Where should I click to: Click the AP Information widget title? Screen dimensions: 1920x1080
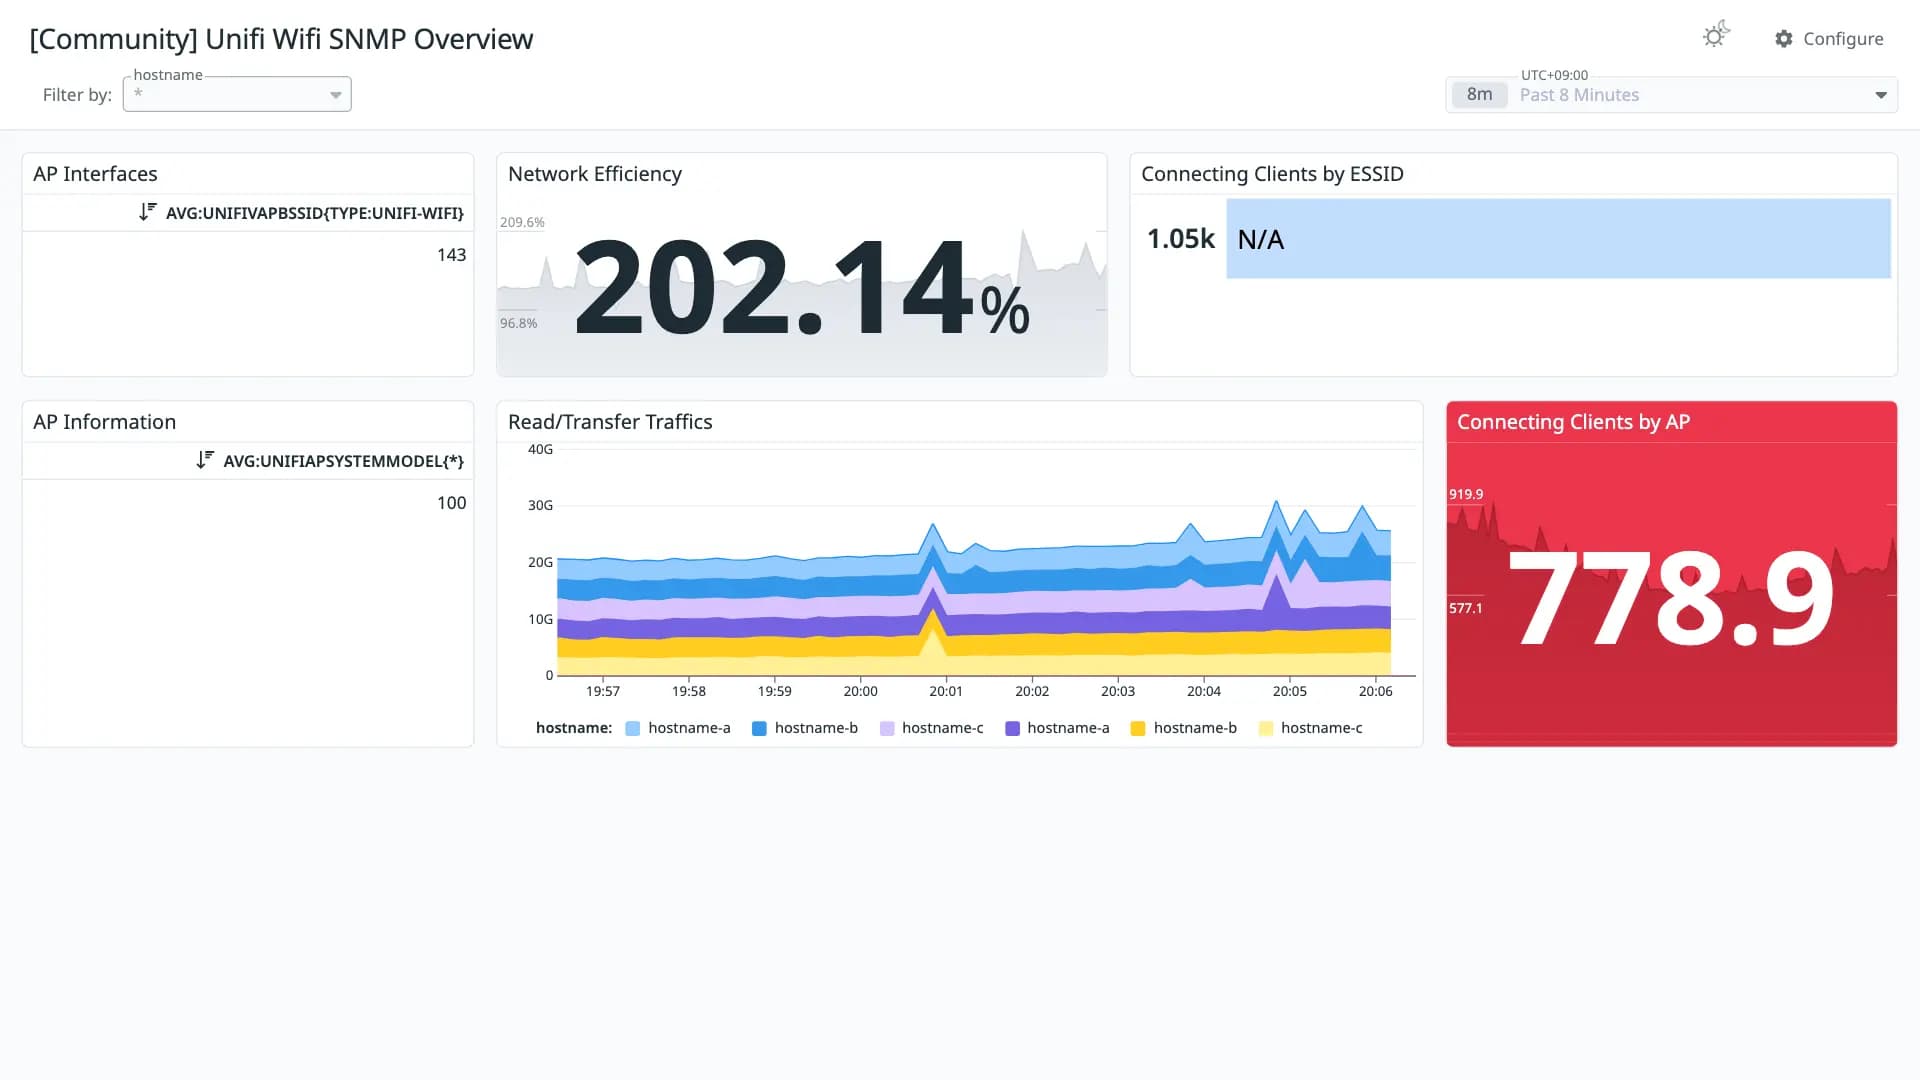pos(104,422)
